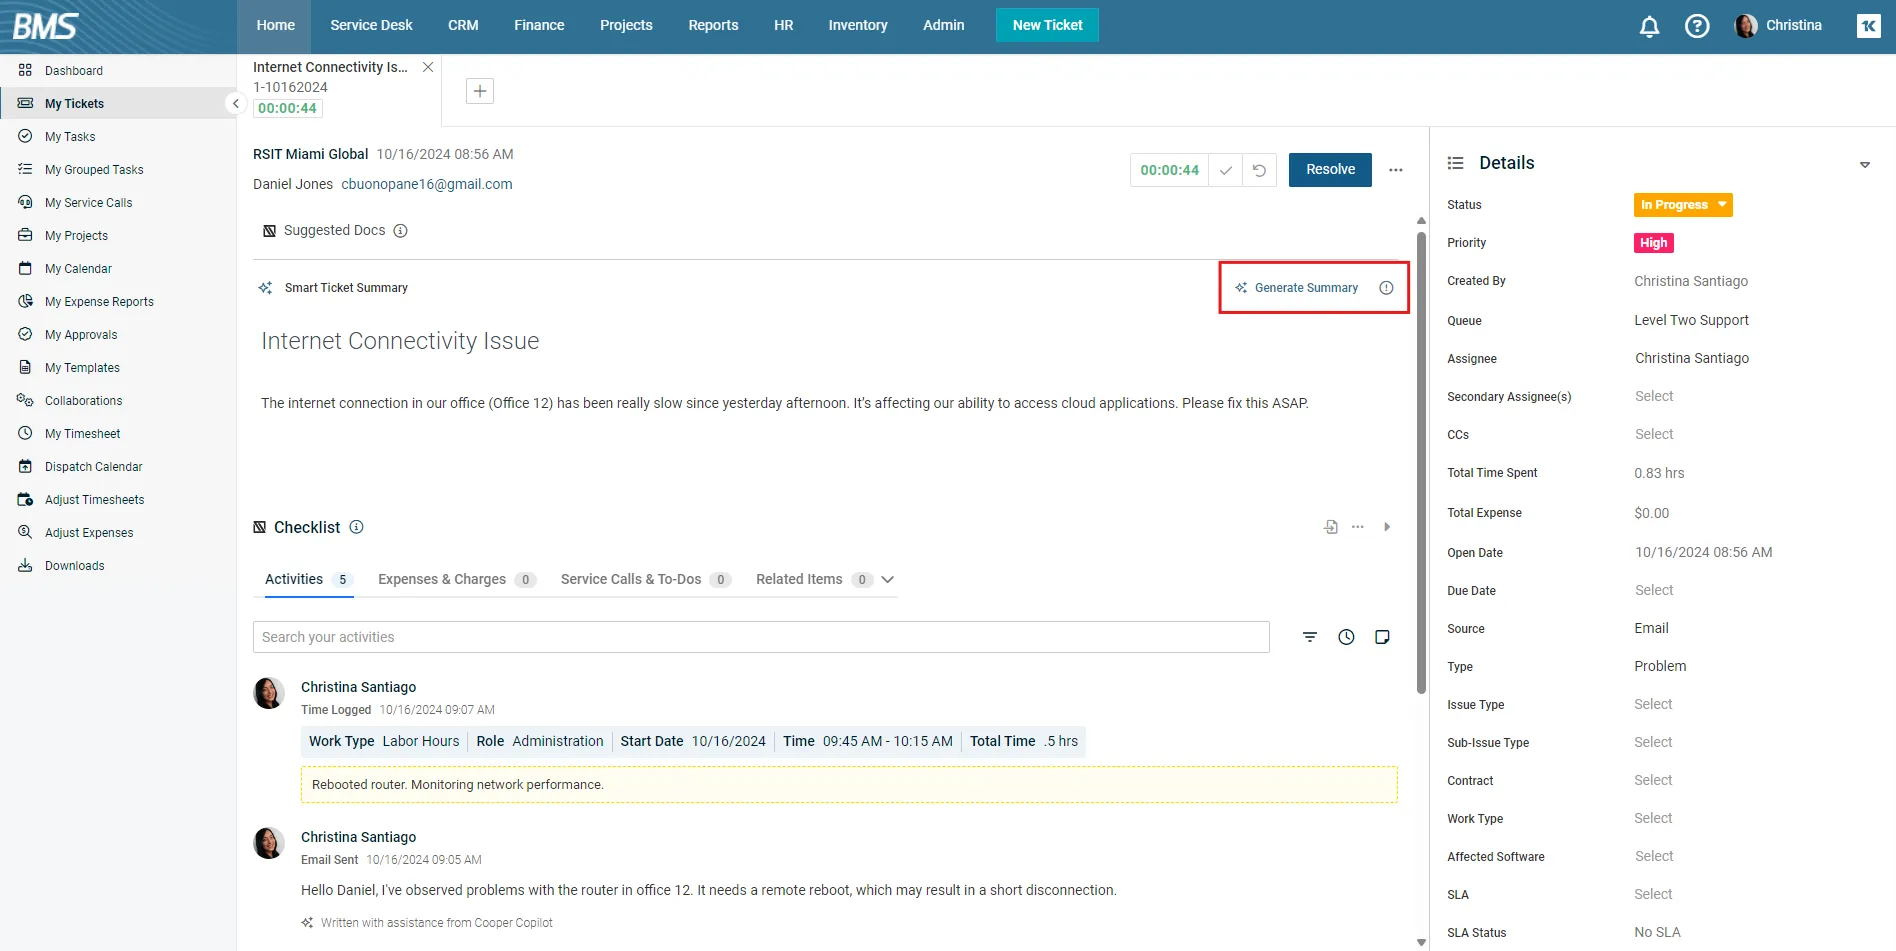Image resolution: width=1896 pixels, height=951 pixels.
Task: Open the ticket more options ellipsis
Action: [1395, 170]
